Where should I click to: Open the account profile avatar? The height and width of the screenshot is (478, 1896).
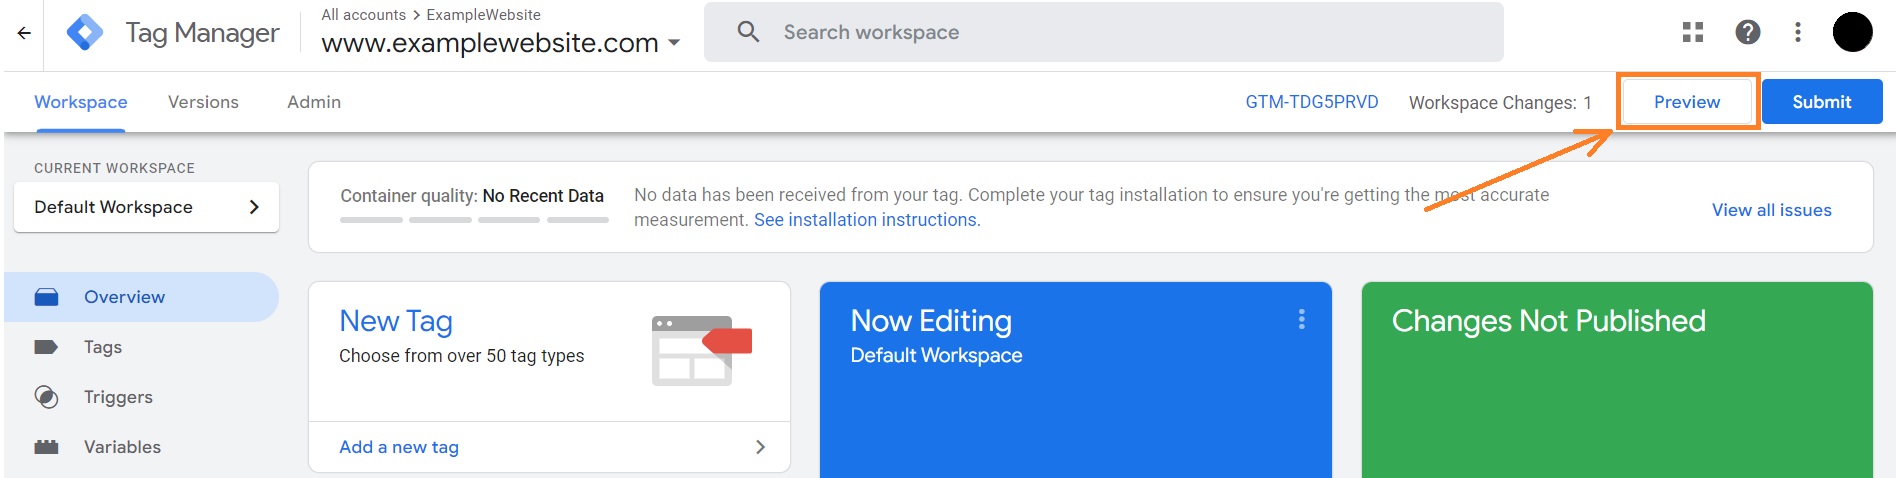pos(1852,32)
